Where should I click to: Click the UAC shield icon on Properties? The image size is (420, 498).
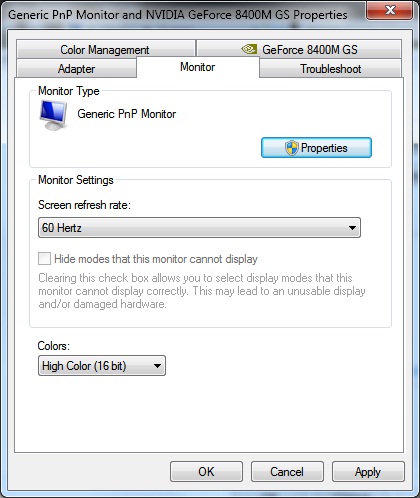[x=291, y=148]
